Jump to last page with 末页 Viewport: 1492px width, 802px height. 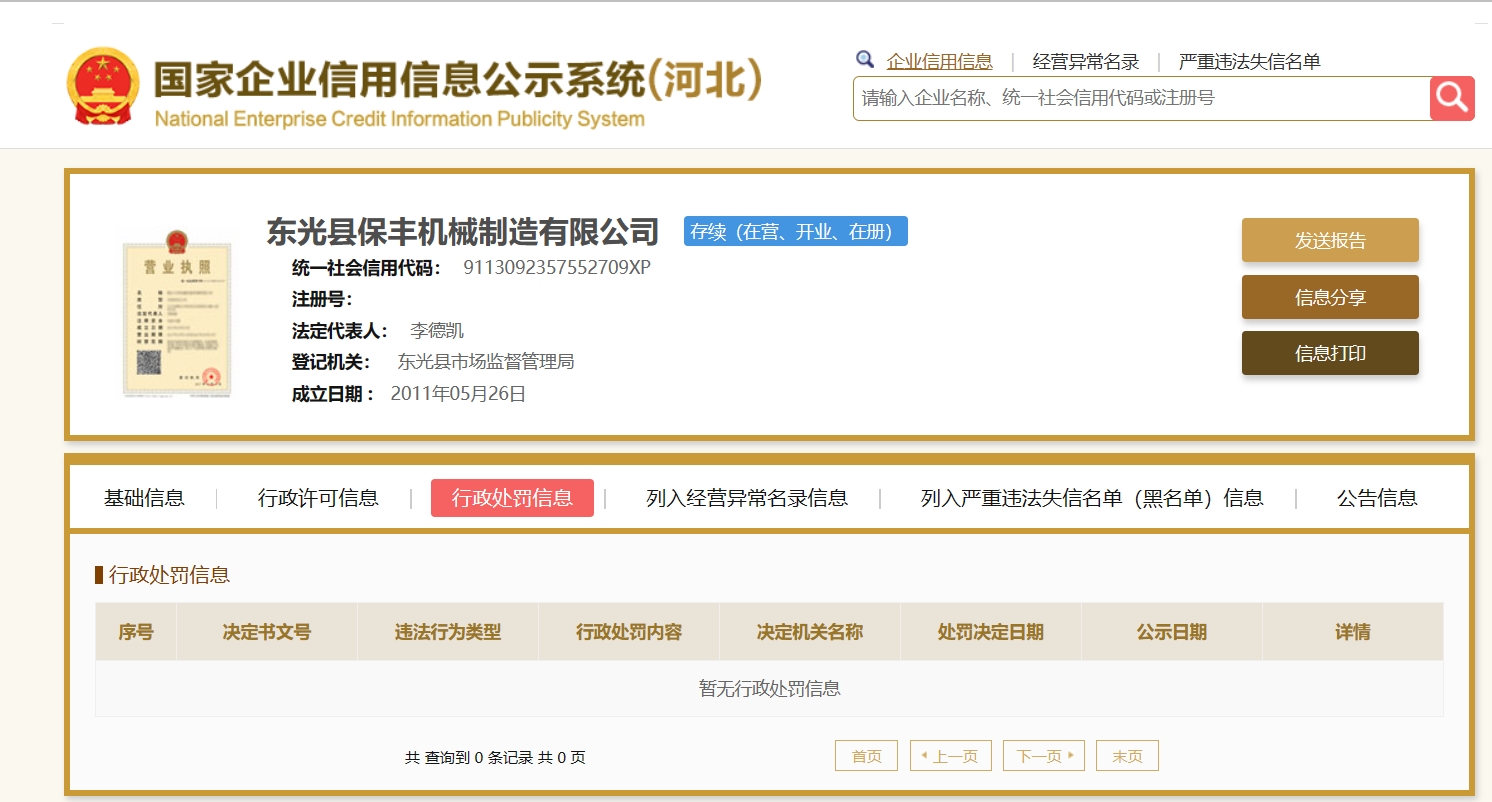tap(1127, 756)
